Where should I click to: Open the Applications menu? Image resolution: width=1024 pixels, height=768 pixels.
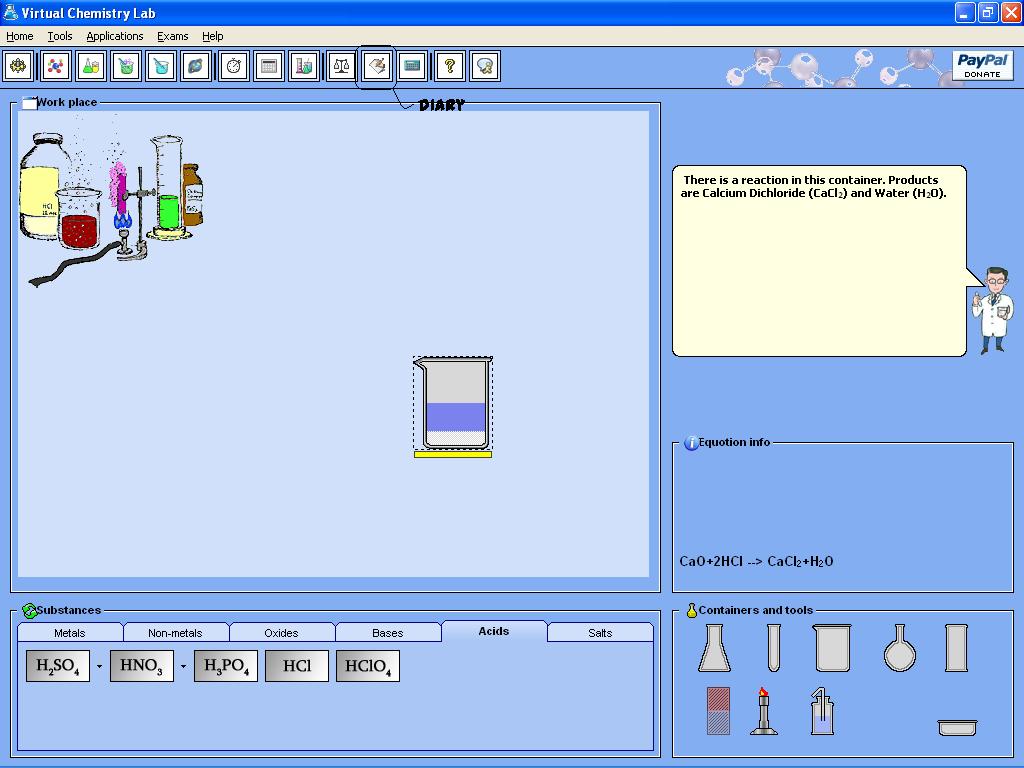point(115,36)
